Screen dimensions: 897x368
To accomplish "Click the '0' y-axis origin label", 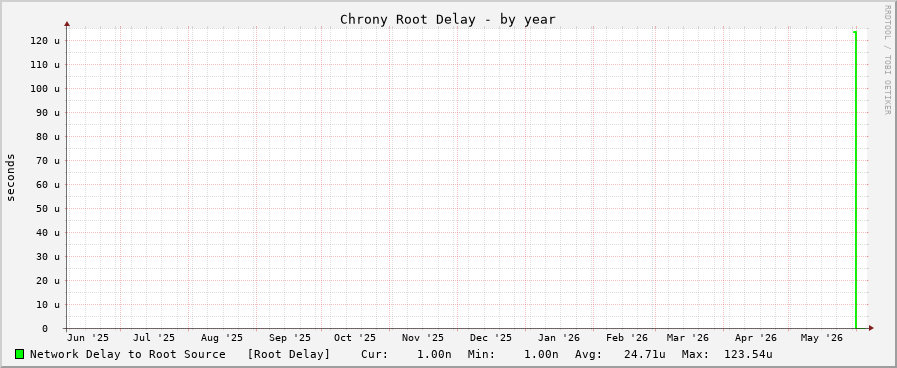I will click(x=45, y=329).
